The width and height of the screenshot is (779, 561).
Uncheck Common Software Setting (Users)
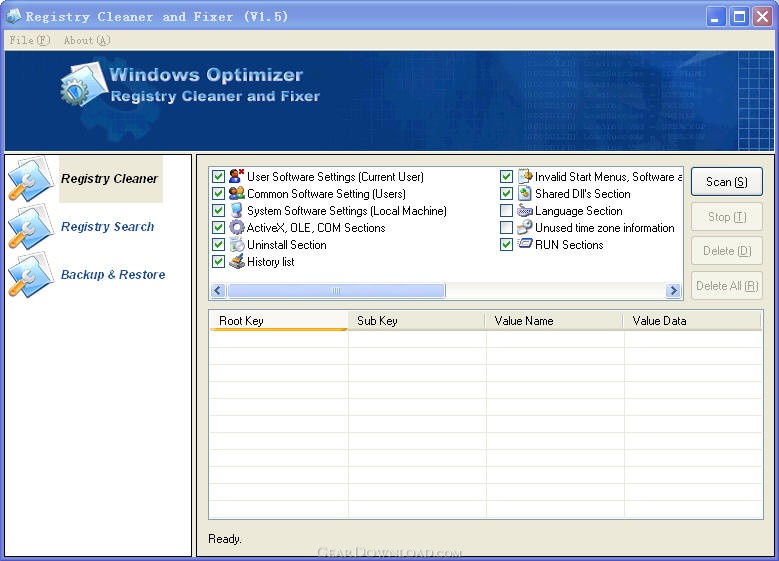click(218, 194)
